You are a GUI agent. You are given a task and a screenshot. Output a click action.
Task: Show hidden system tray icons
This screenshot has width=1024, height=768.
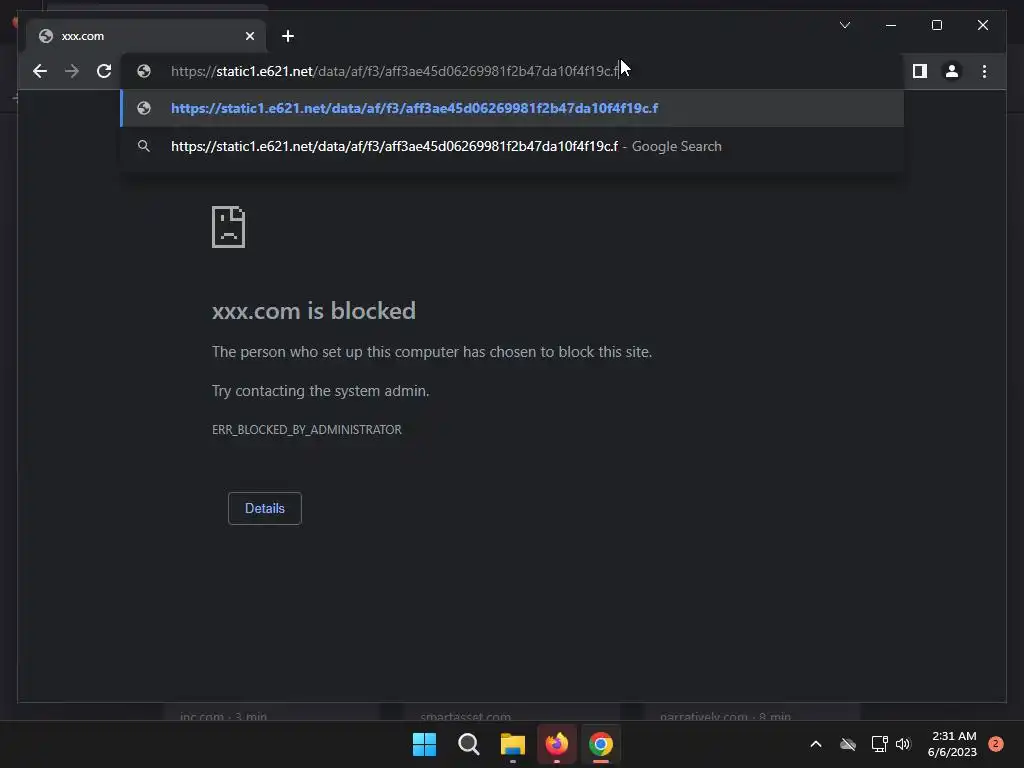click(x=816, y=744)
